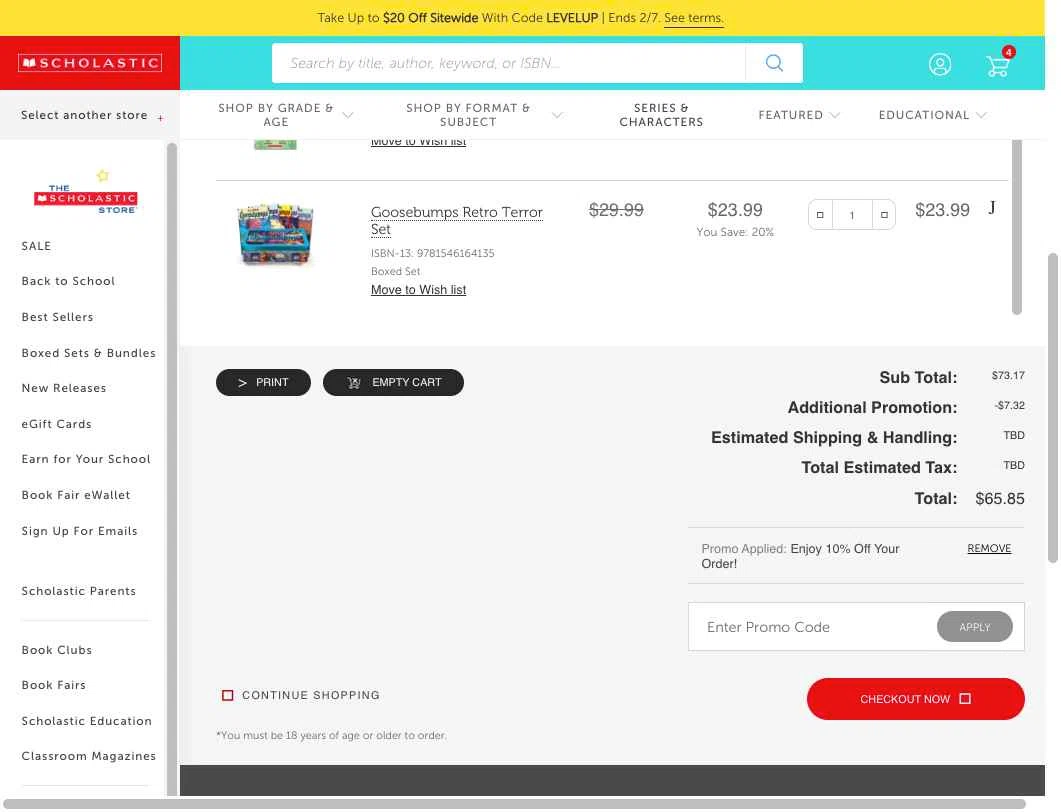This screenshot has width=1061, height=812.
Task: Click the Enter Promo Code field
Action: click(812, 627)
